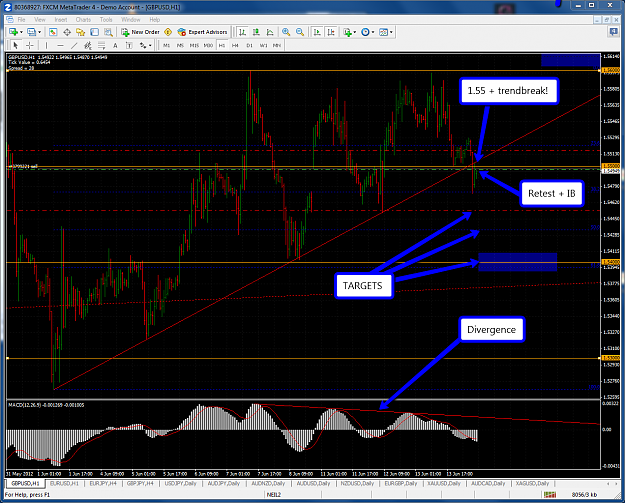Expand the Profiles dropdown arrow
625x503 pixels.
39,32
